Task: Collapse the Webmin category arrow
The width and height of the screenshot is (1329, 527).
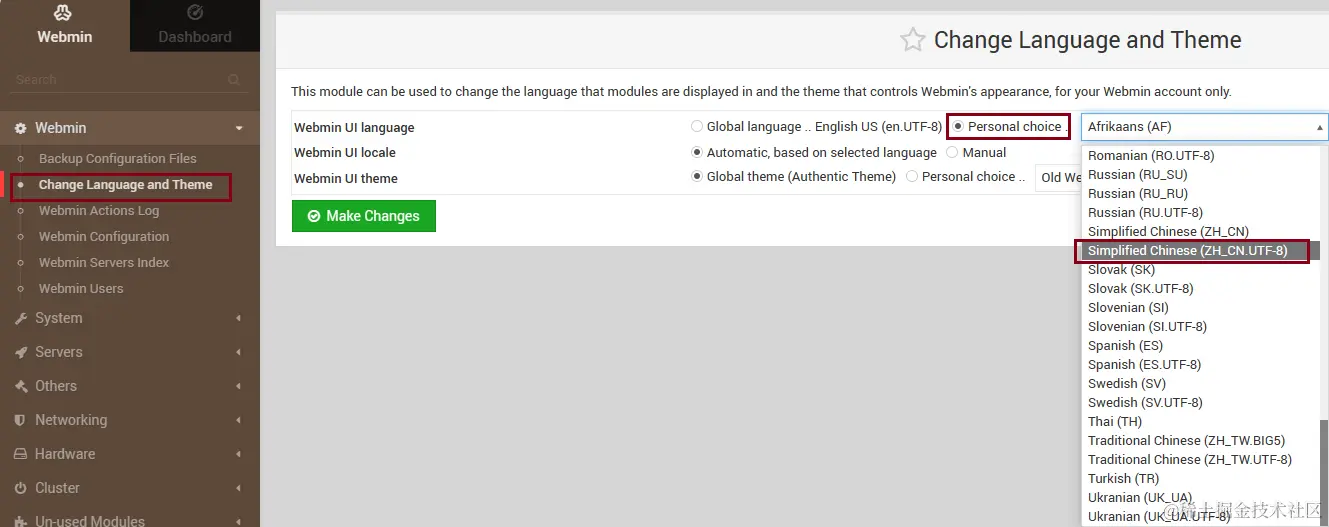Action: tap(239, 128)
